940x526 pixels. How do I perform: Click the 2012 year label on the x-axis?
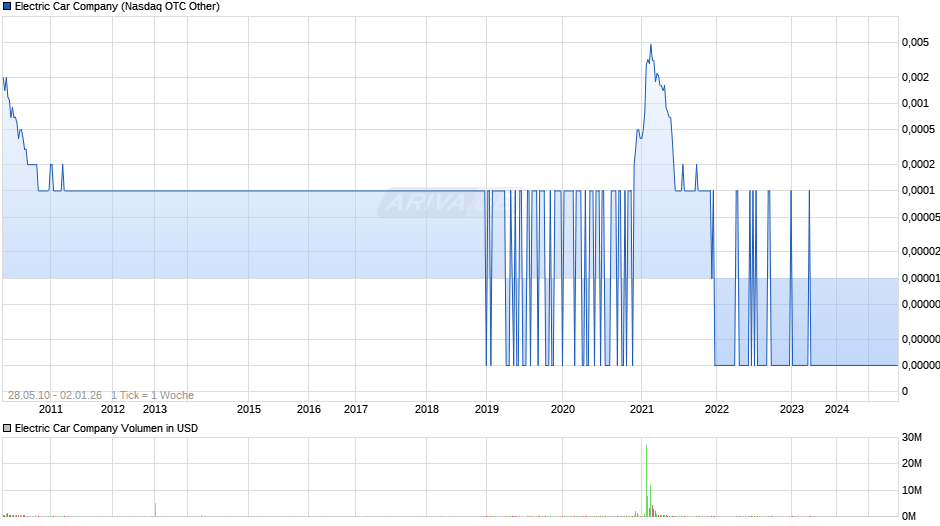(113, 409)
